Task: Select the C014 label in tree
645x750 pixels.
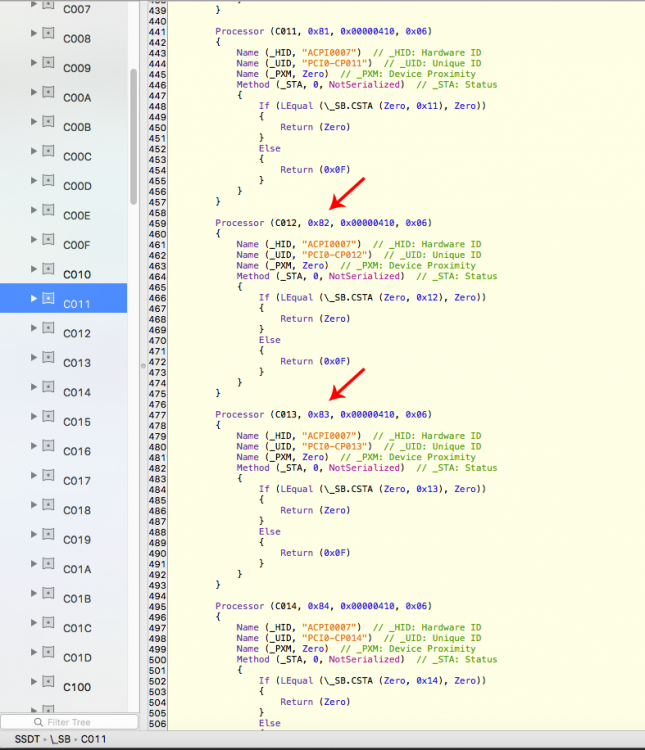Action: 77,393
